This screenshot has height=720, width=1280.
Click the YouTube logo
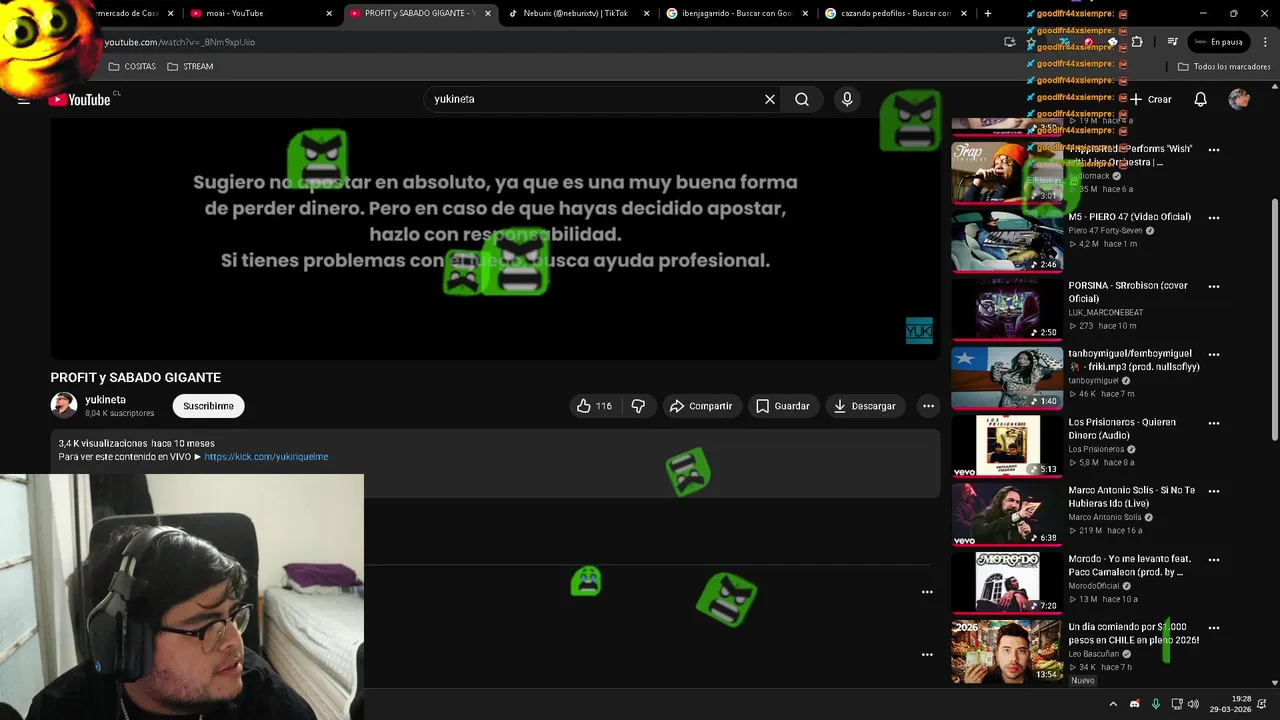pos(79,99)
